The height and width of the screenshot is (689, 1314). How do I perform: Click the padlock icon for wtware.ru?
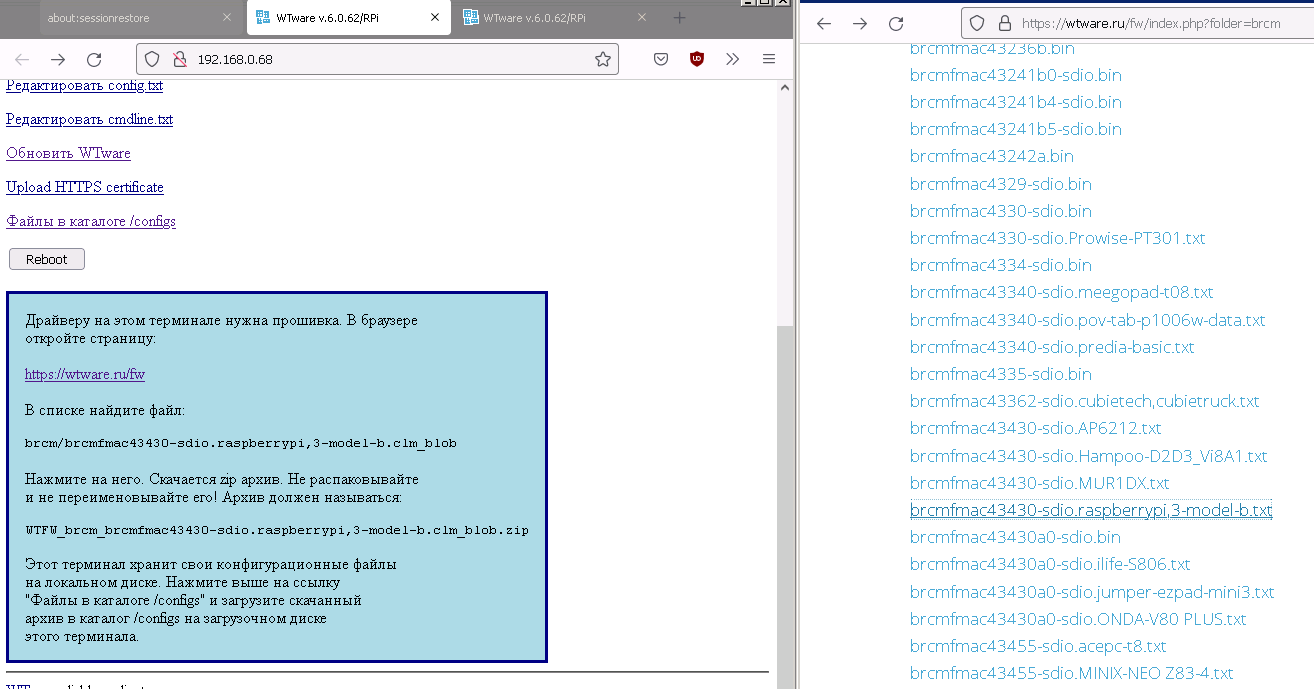1005,23
